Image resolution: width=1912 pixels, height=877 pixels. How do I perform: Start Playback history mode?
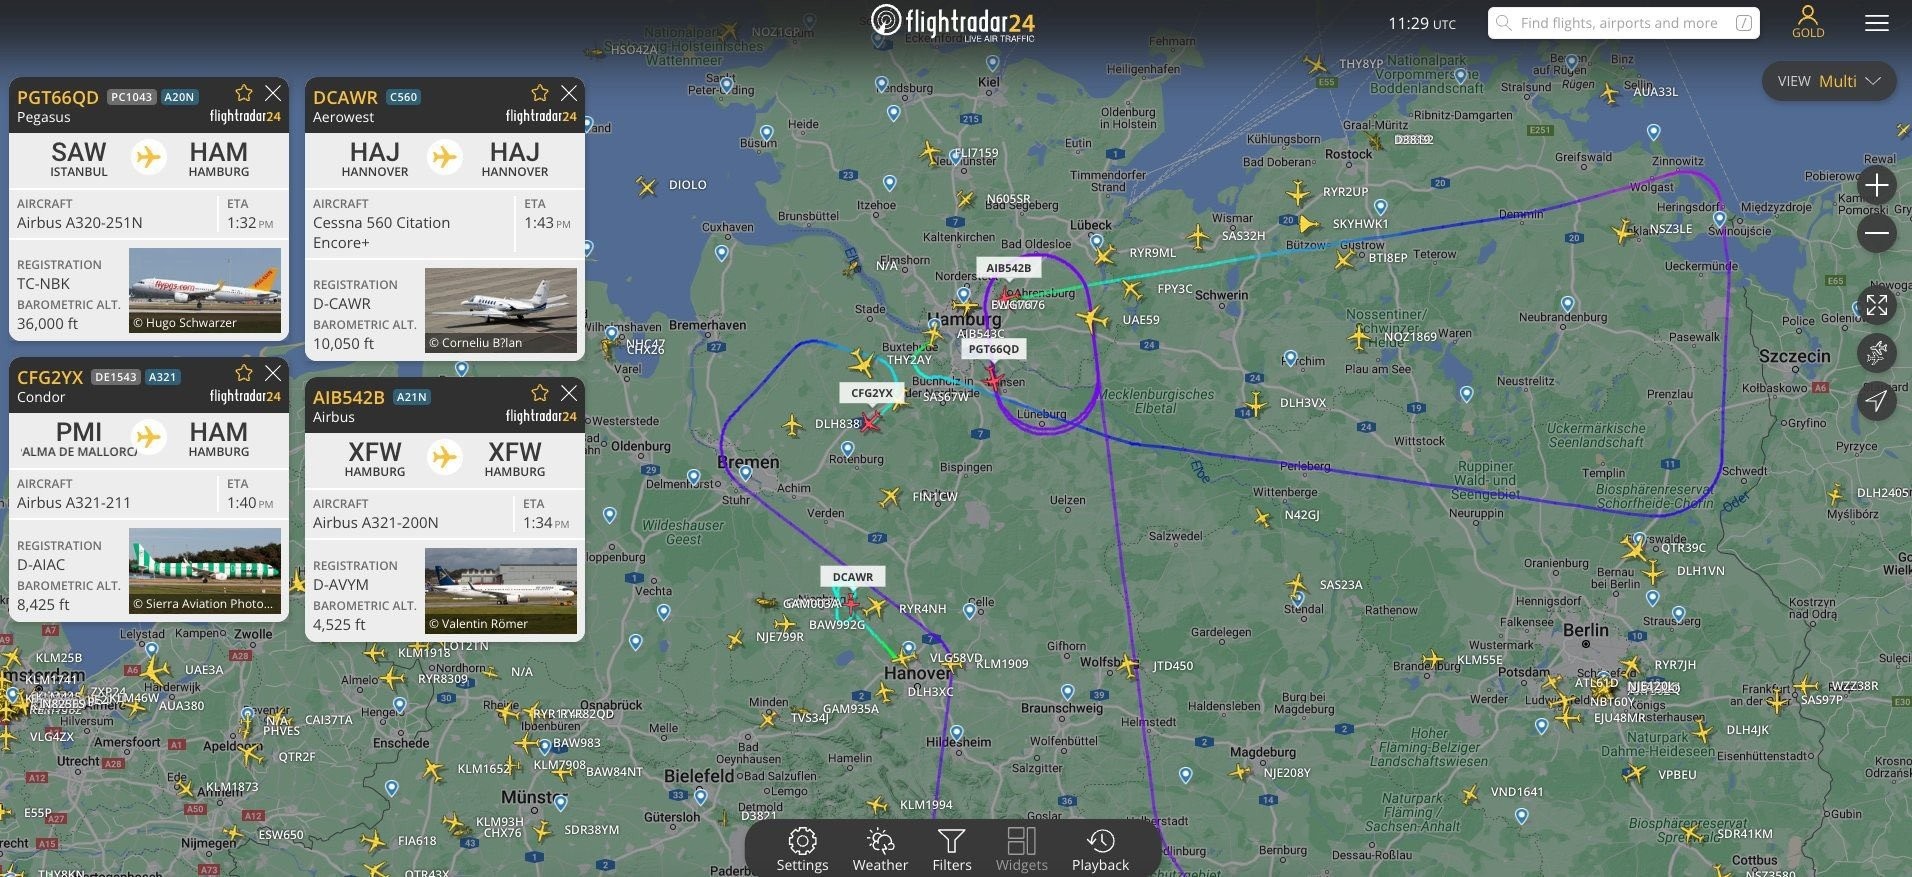point(1100,849)
